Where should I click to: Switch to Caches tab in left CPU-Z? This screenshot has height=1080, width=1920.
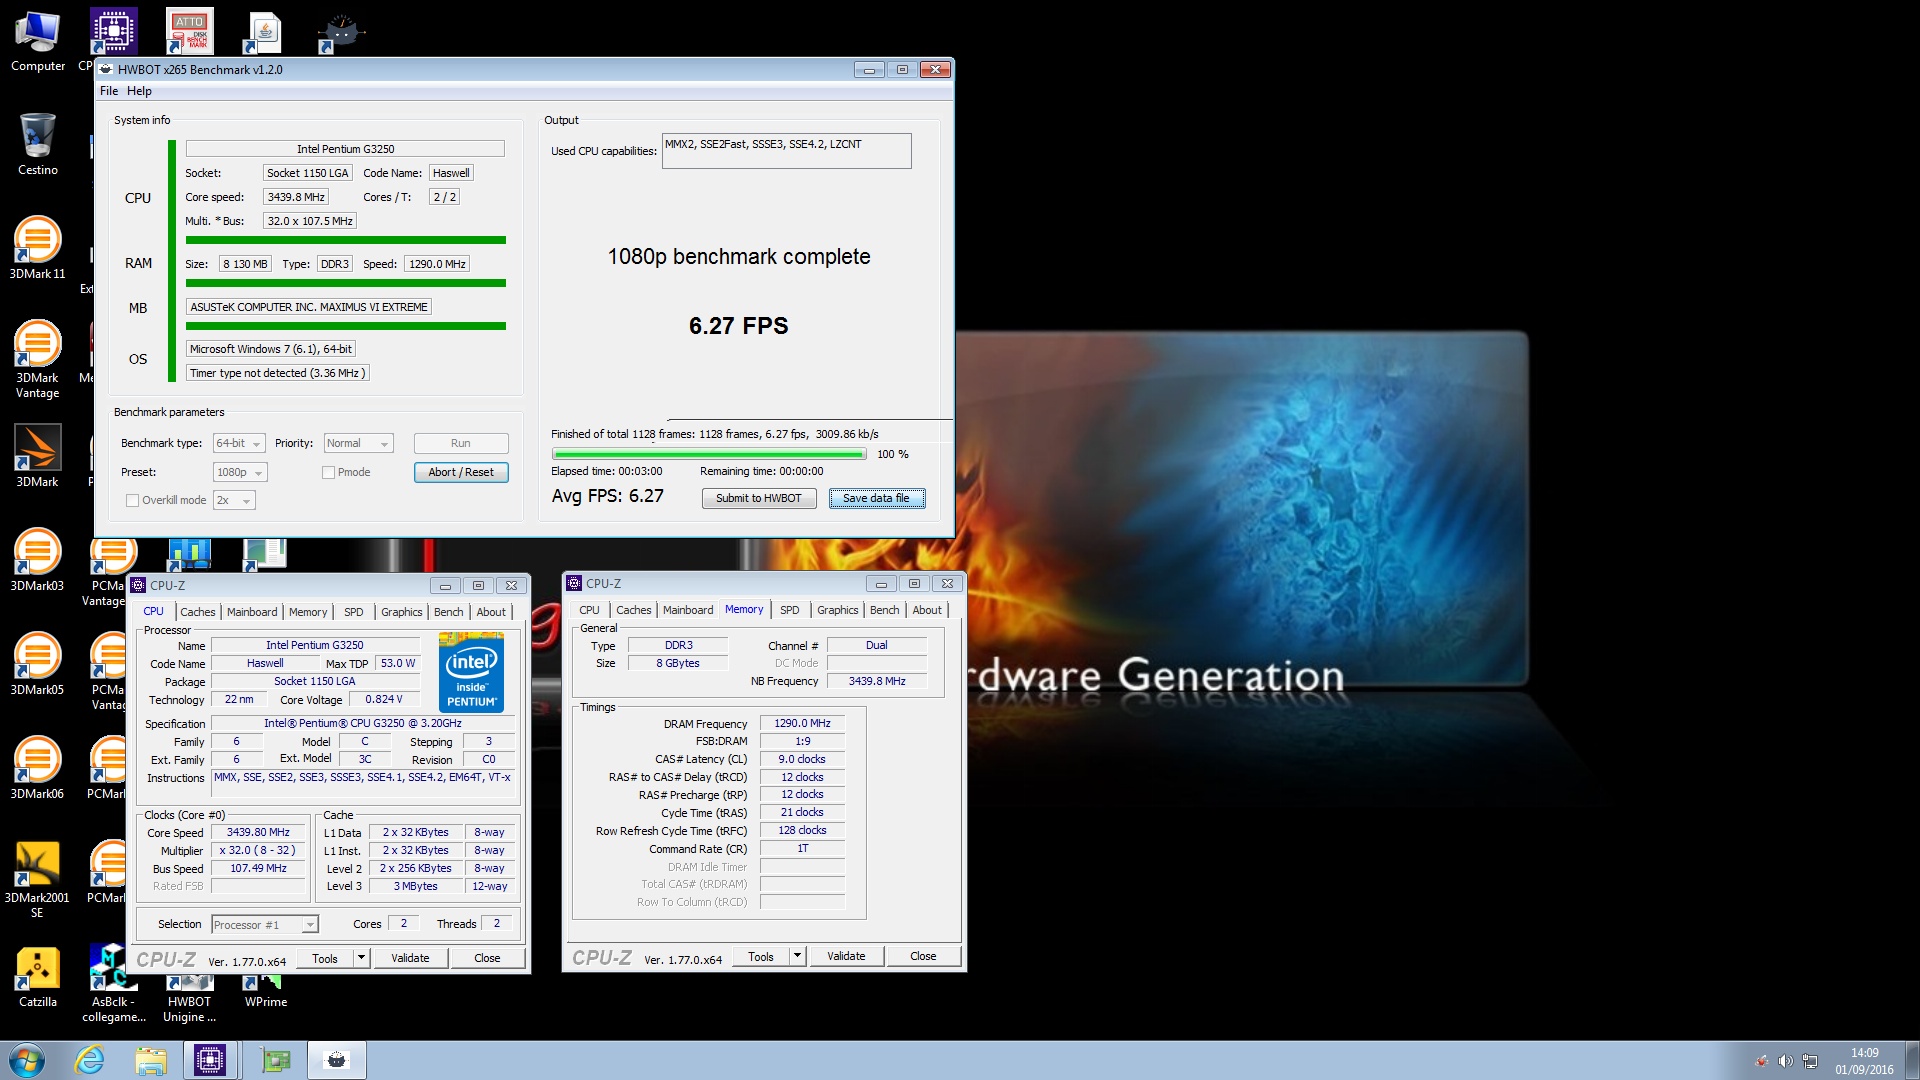[x=197, y=612]
